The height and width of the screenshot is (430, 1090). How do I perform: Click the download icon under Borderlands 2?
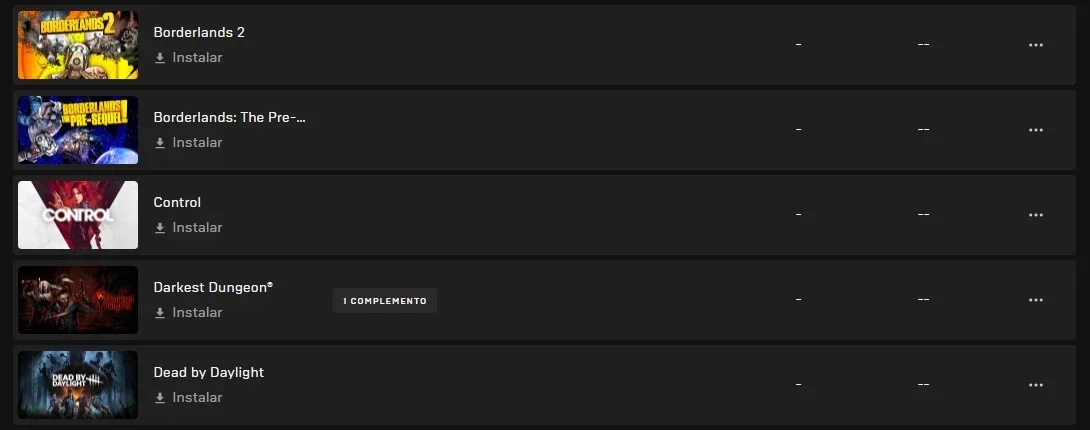tap(160, 58)
